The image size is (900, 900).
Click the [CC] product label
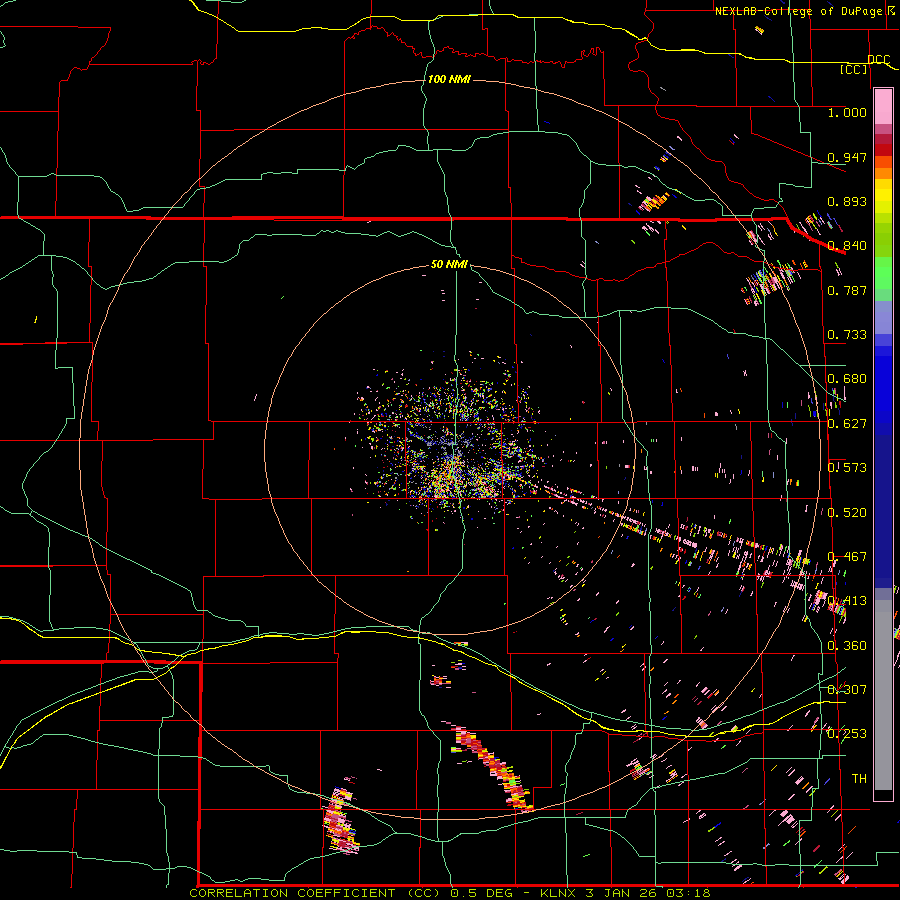click(x=854, y=69)
